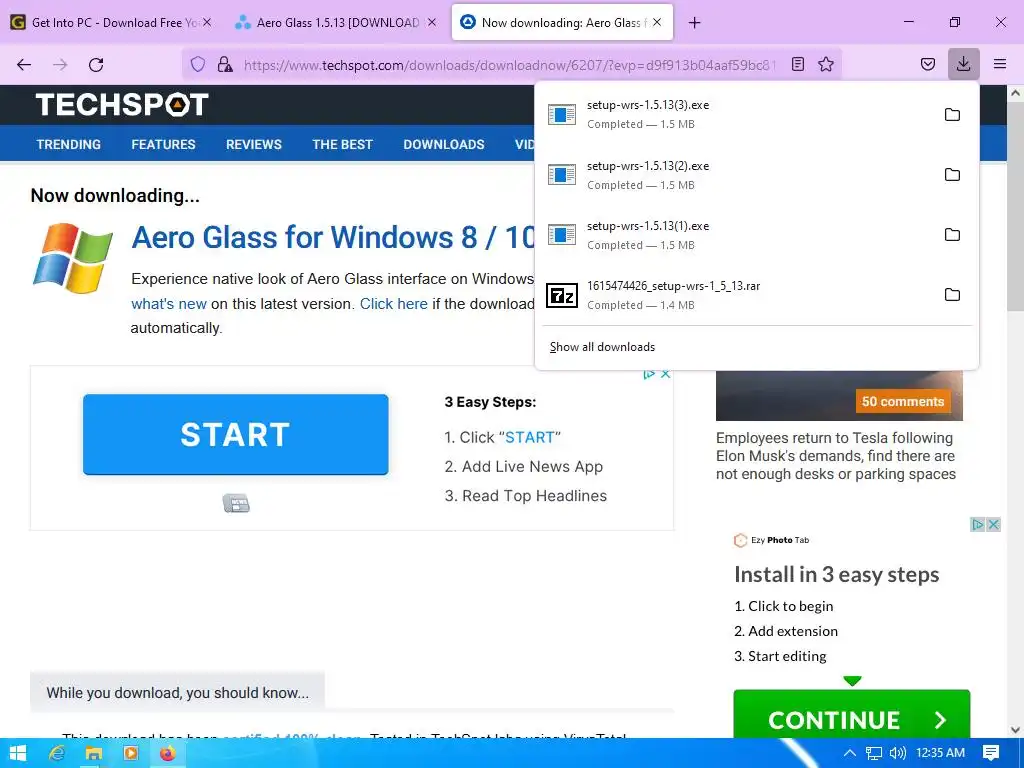Viewport: 1024px width, 768px height.
Task: Open the Aero Glass for Windows 8 / 10 title link
Action: click(333, 237)
